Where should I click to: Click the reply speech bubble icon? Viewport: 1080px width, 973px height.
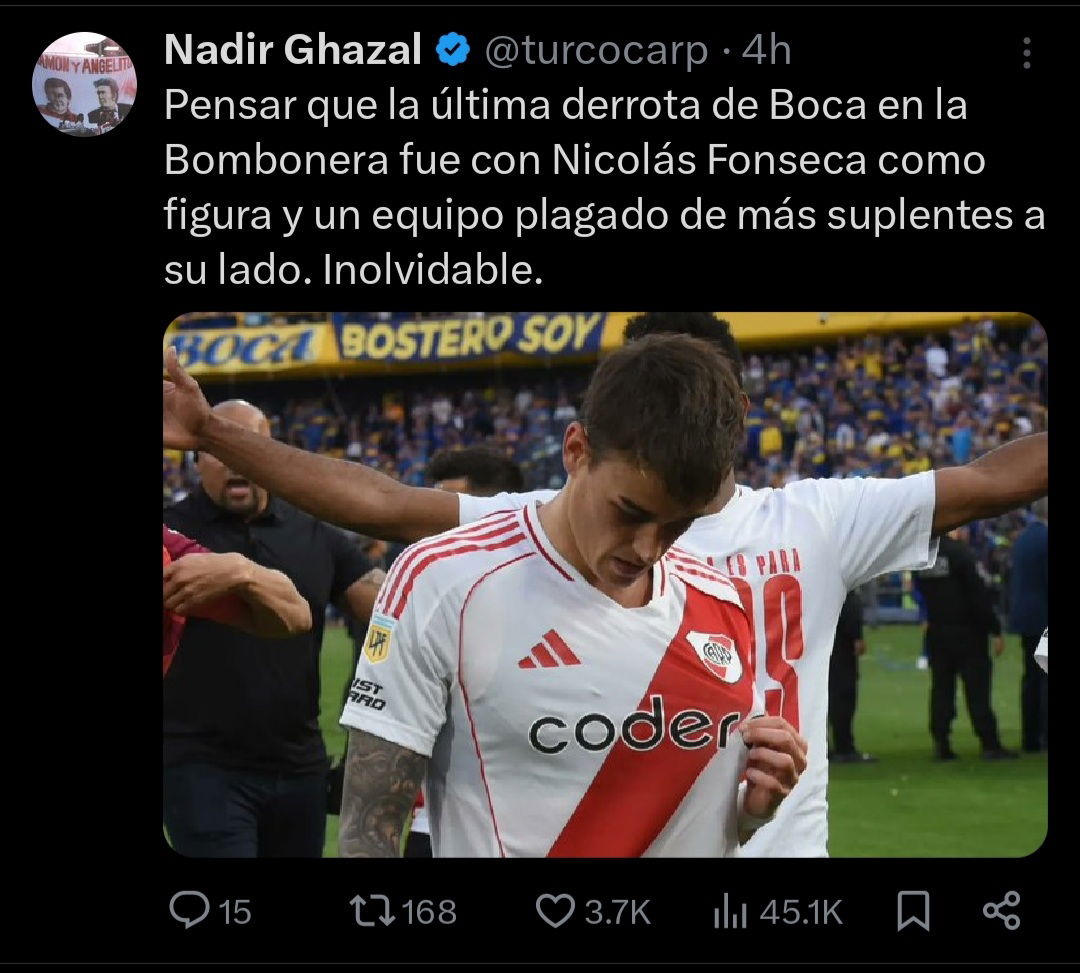click(189, 910)
